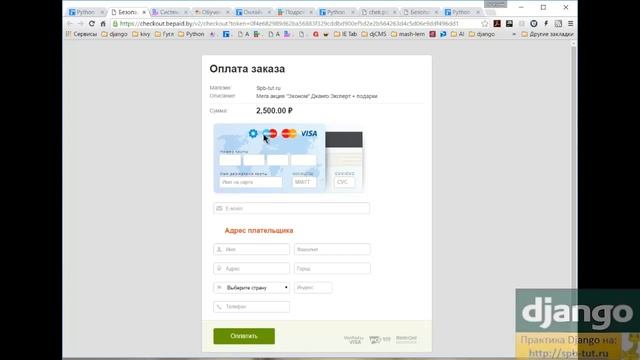Image resolution: width=640 pixels, height=360 pixels.
Task: Focus the MM/YY expiry field
Action: coord(304,182)
